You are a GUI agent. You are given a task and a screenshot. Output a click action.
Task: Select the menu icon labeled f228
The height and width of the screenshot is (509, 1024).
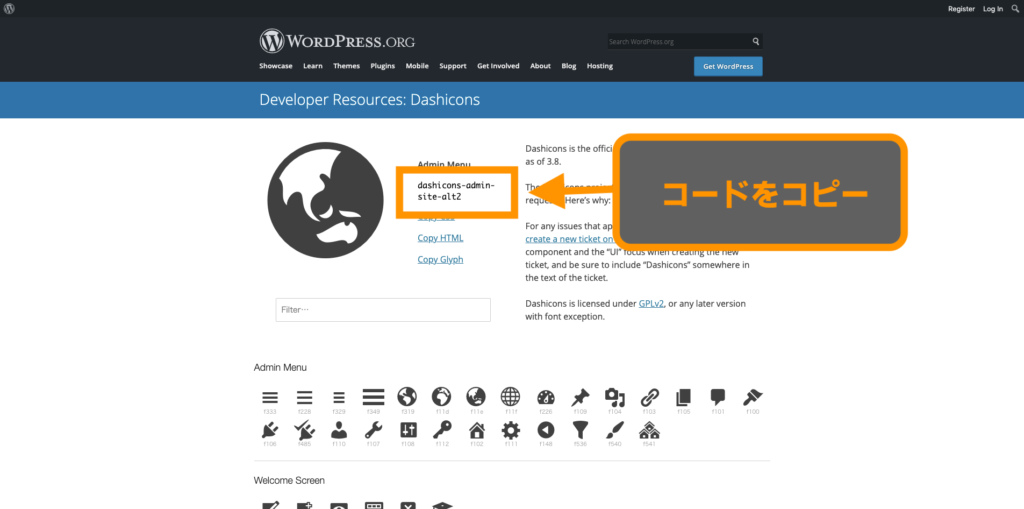click(304, 397)
